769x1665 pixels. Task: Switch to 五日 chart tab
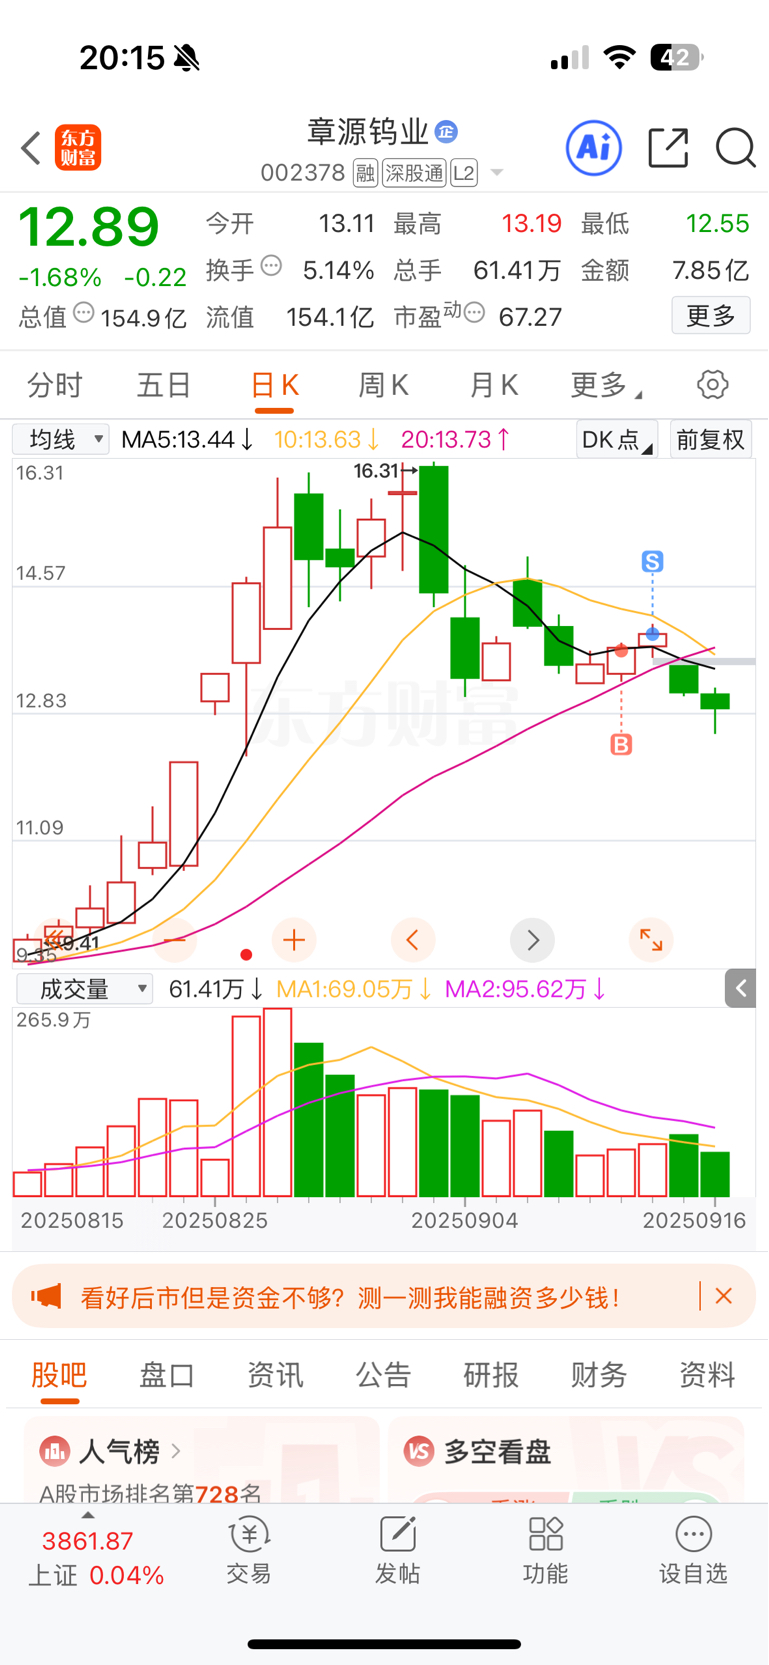click(x=164, y=385)
